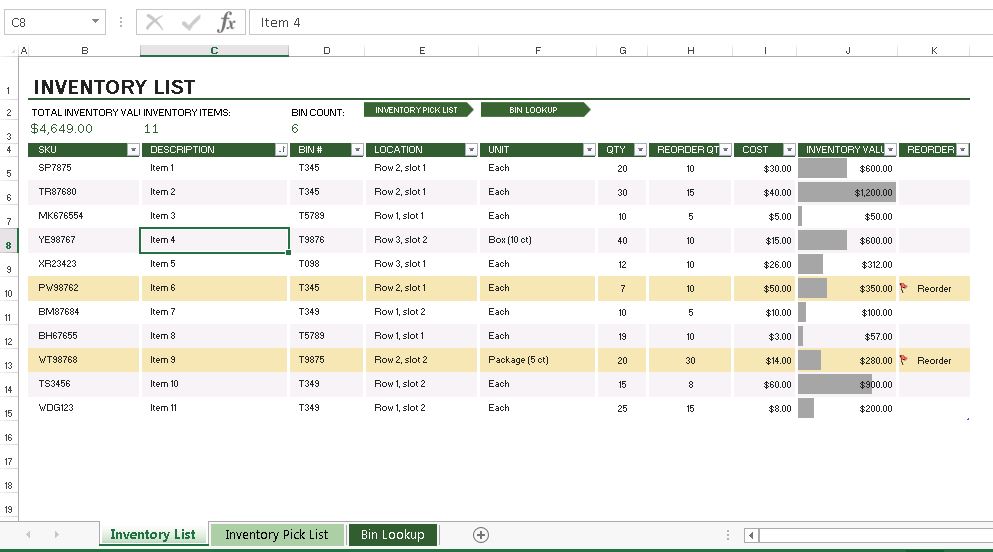993x552 pixels.
Task: Click the Cancel X icon in formula bar
Action: click(155, 22)
